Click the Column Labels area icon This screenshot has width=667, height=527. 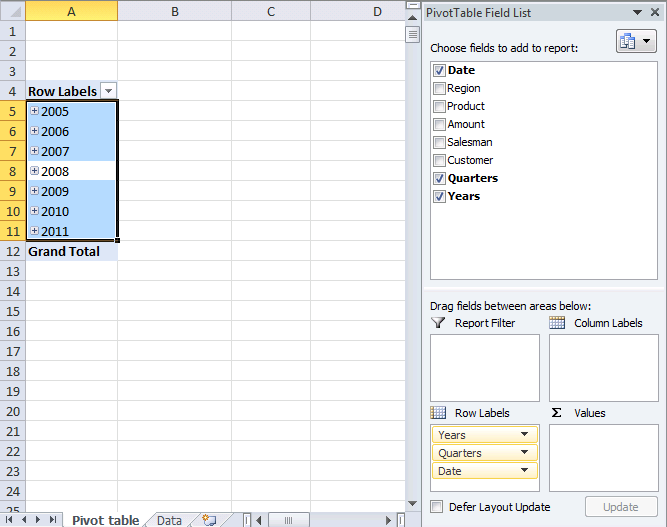coord(557,323)
